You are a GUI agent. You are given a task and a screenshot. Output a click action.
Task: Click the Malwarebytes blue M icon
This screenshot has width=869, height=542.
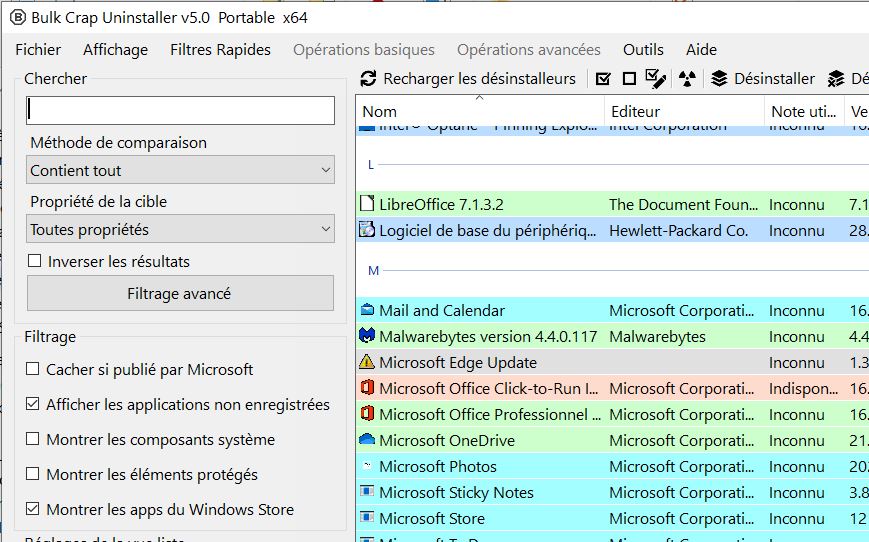click(367, 335)
